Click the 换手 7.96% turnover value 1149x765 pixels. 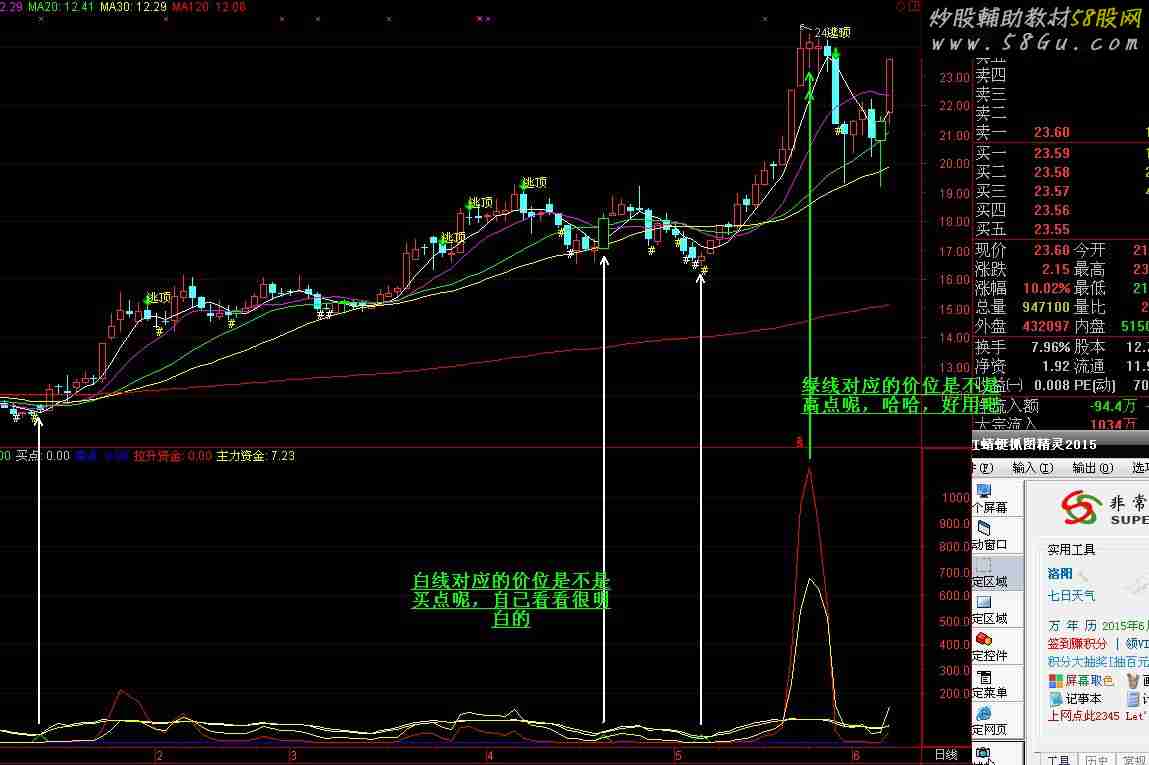point(1051,347)
